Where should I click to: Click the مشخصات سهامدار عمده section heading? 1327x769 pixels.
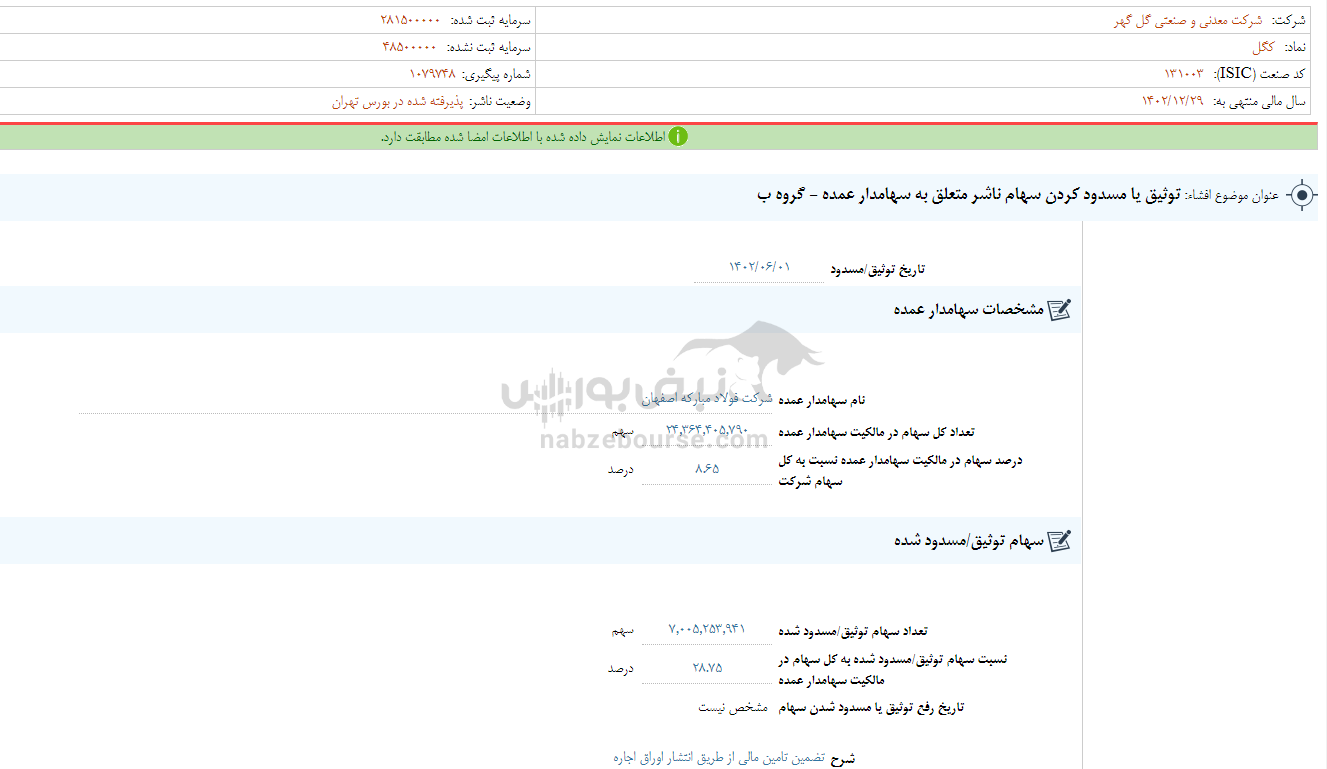(968, 310)
